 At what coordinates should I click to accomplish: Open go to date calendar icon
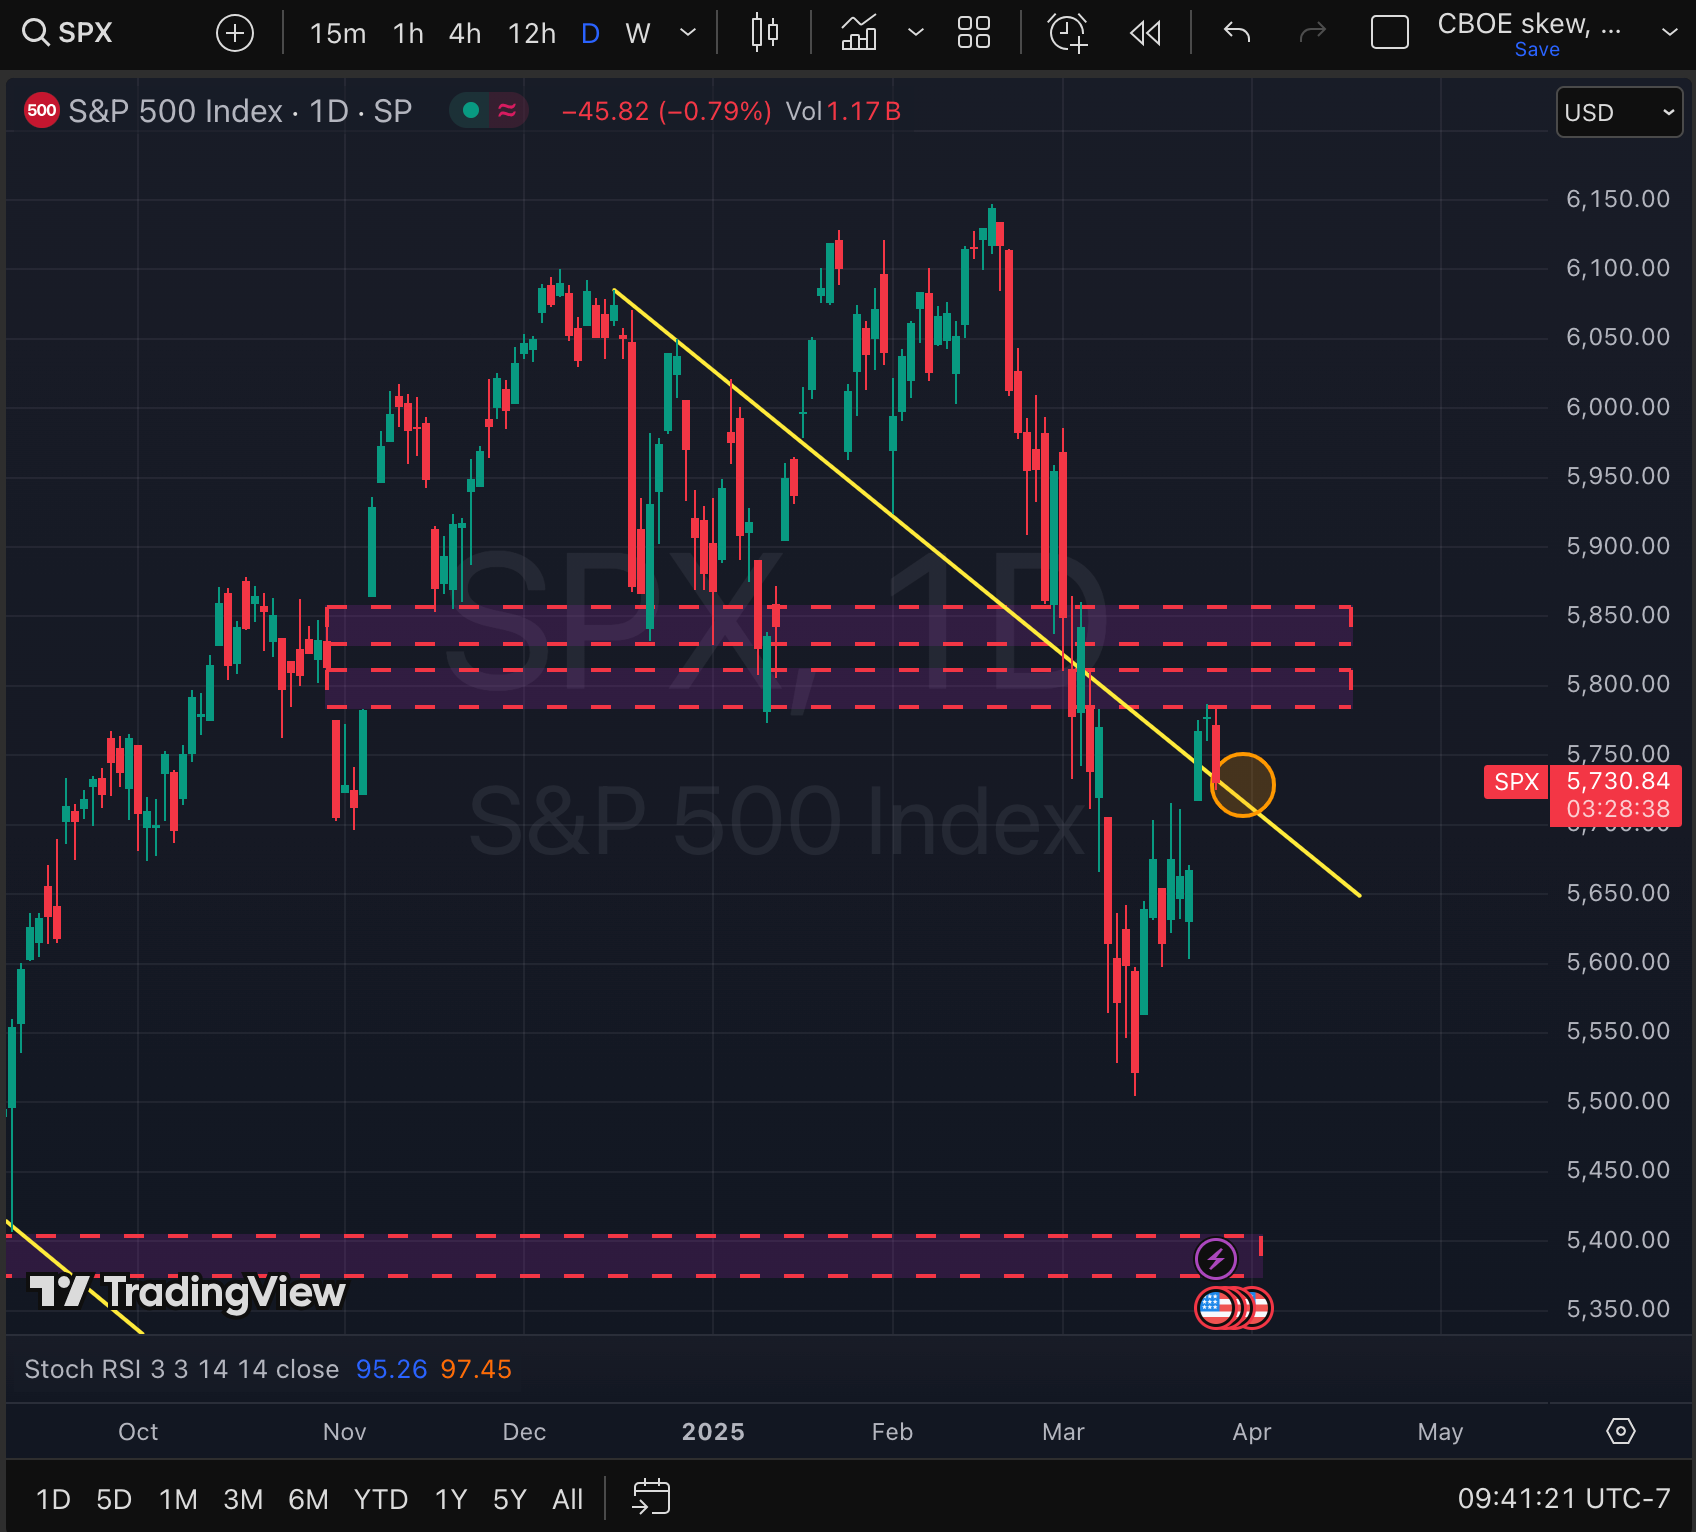pyautogui.click(x=651, y=1497)
